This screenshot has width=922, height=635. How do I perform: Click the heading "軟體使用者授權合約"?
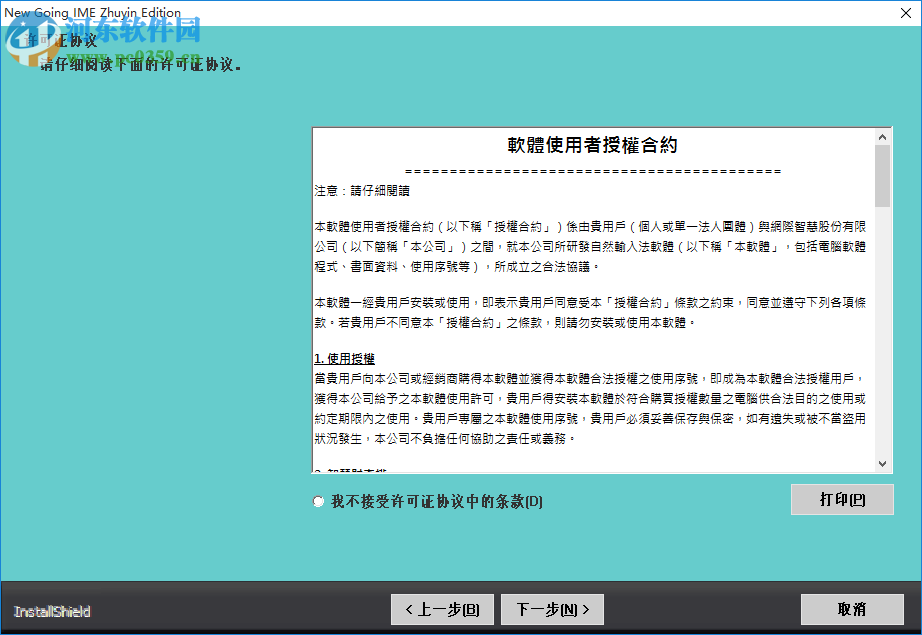592,145
